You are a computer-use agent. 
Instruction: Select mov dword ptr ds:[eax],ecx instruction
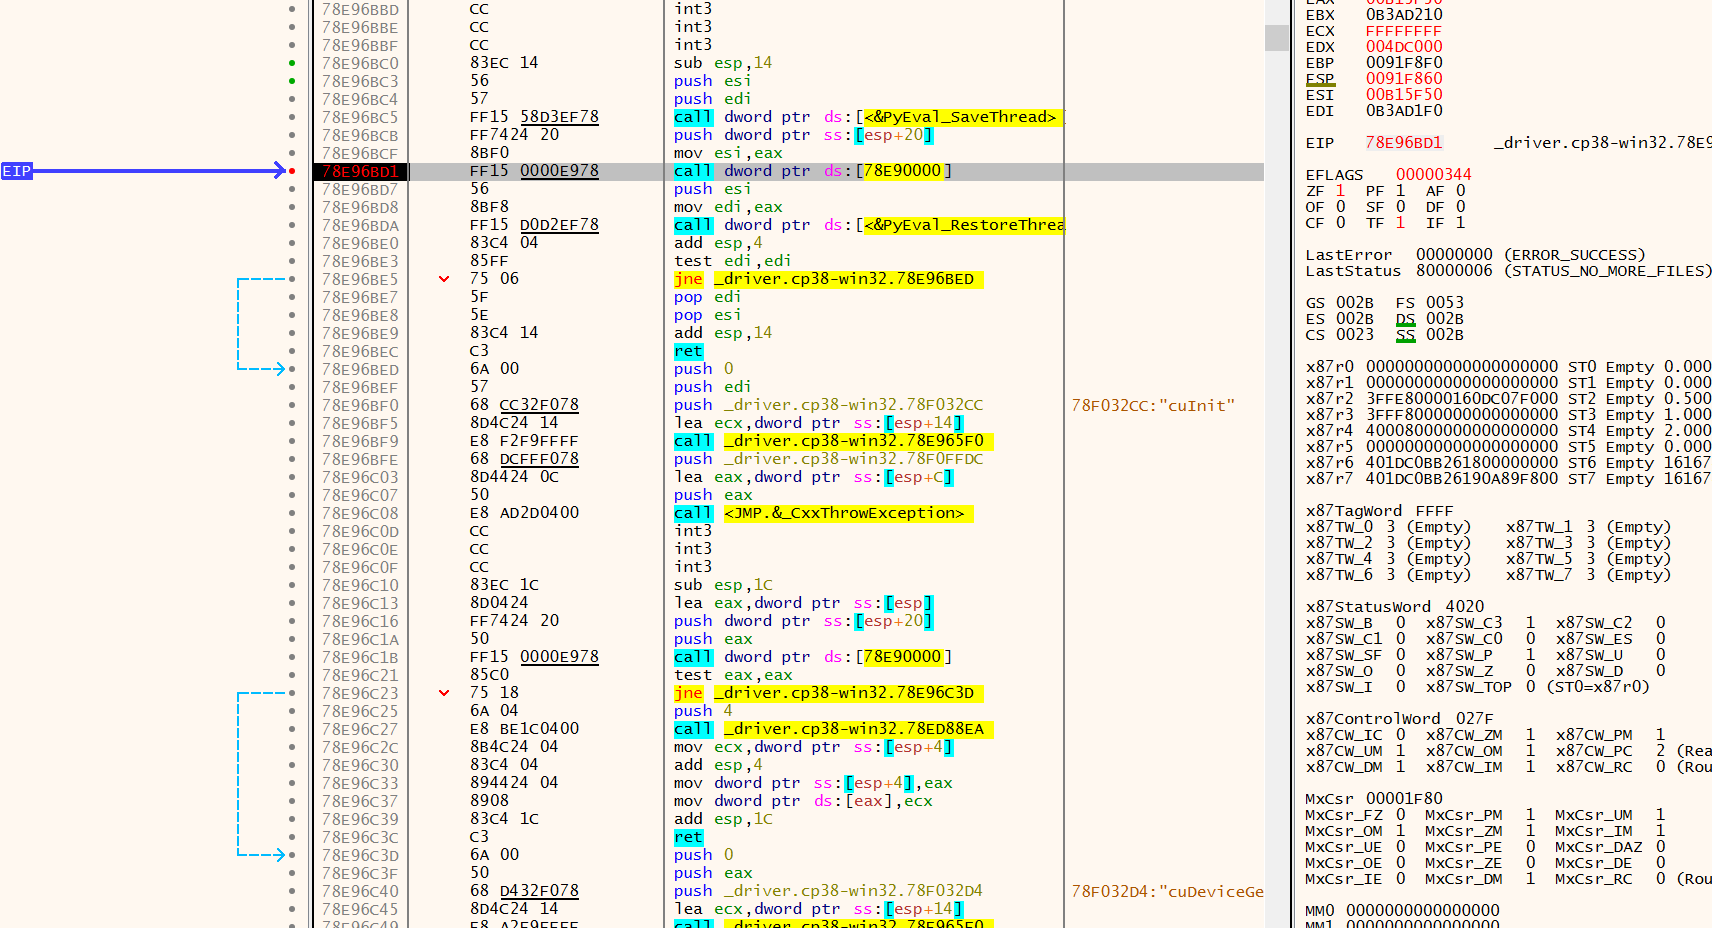point(803,801)
